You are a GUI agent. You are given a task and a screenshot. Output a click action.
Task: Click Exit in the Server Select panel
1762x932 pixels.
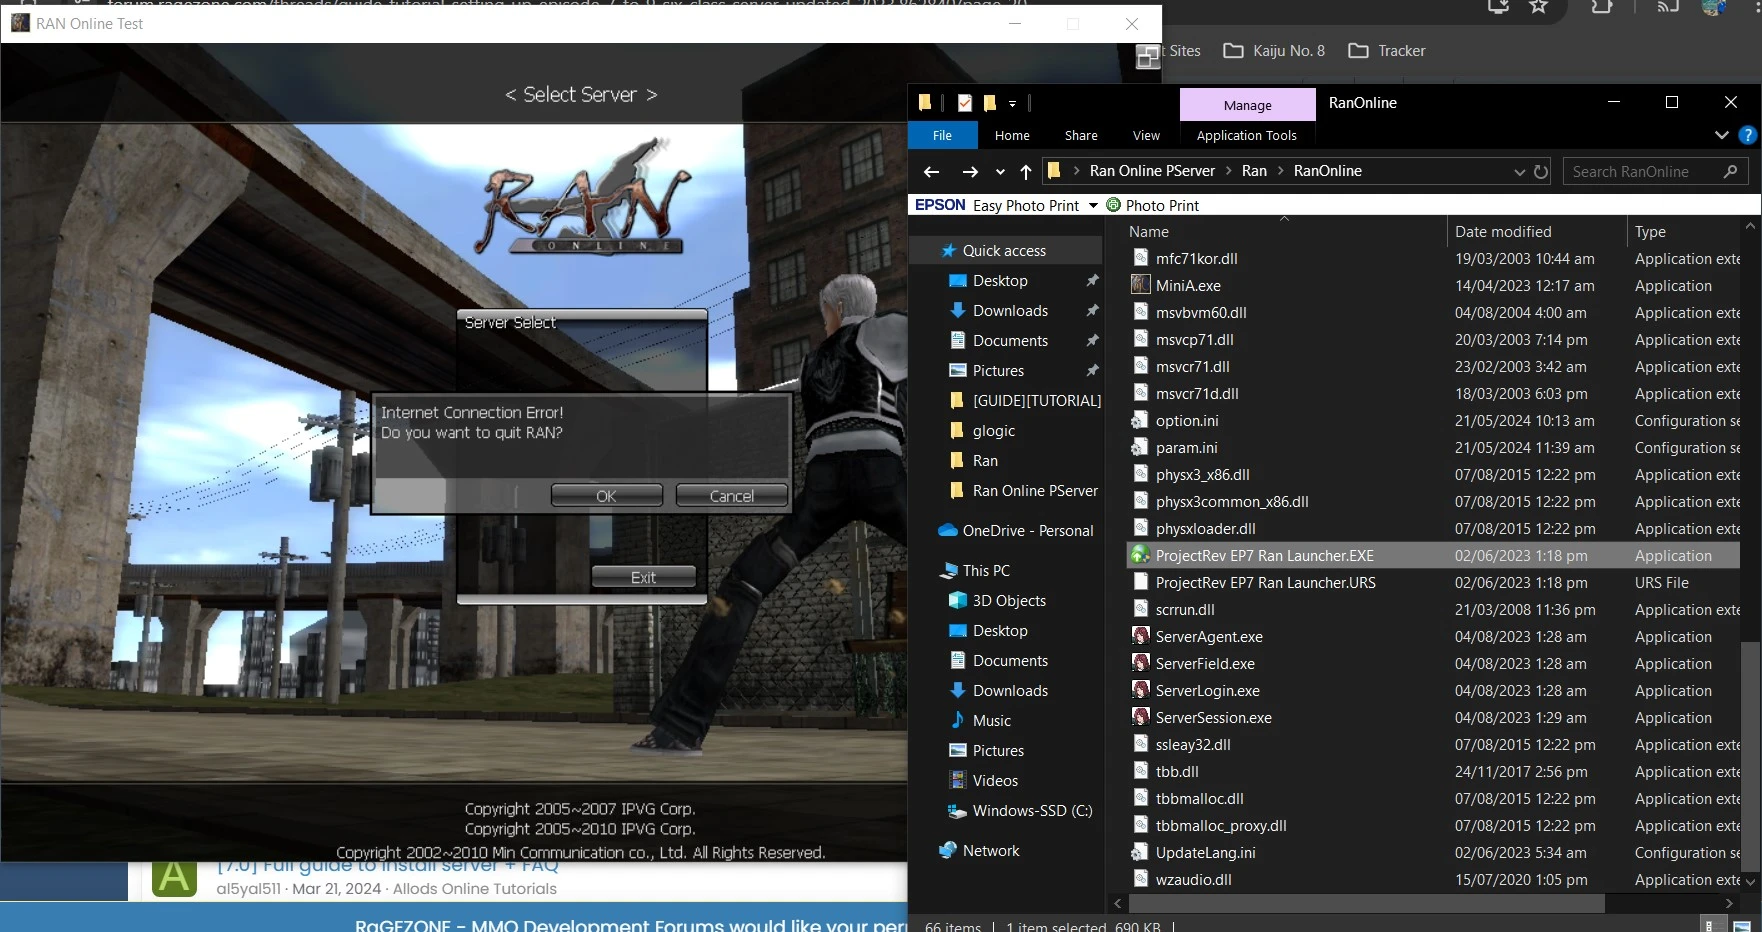click(x=643, y=577)
